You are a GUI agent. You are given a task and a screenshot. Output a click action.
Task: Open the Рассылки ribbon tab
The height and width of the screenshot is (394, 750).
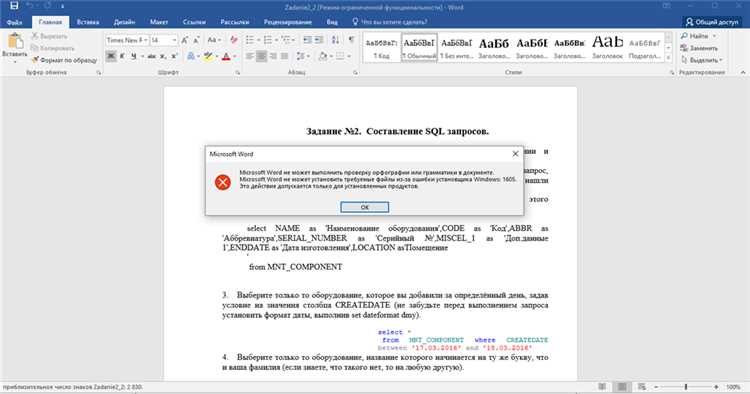tap(234, 22)
